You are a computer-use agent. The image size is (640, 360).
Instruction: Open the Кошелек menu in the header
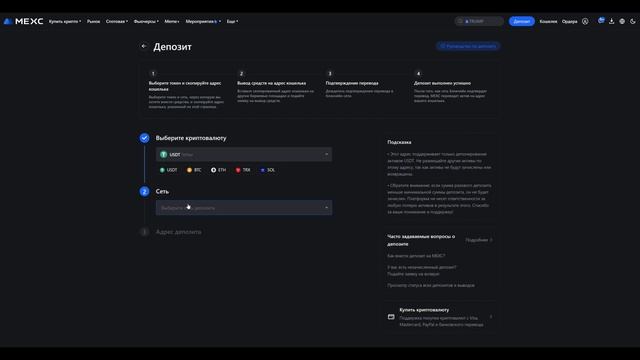pos(548,21)
